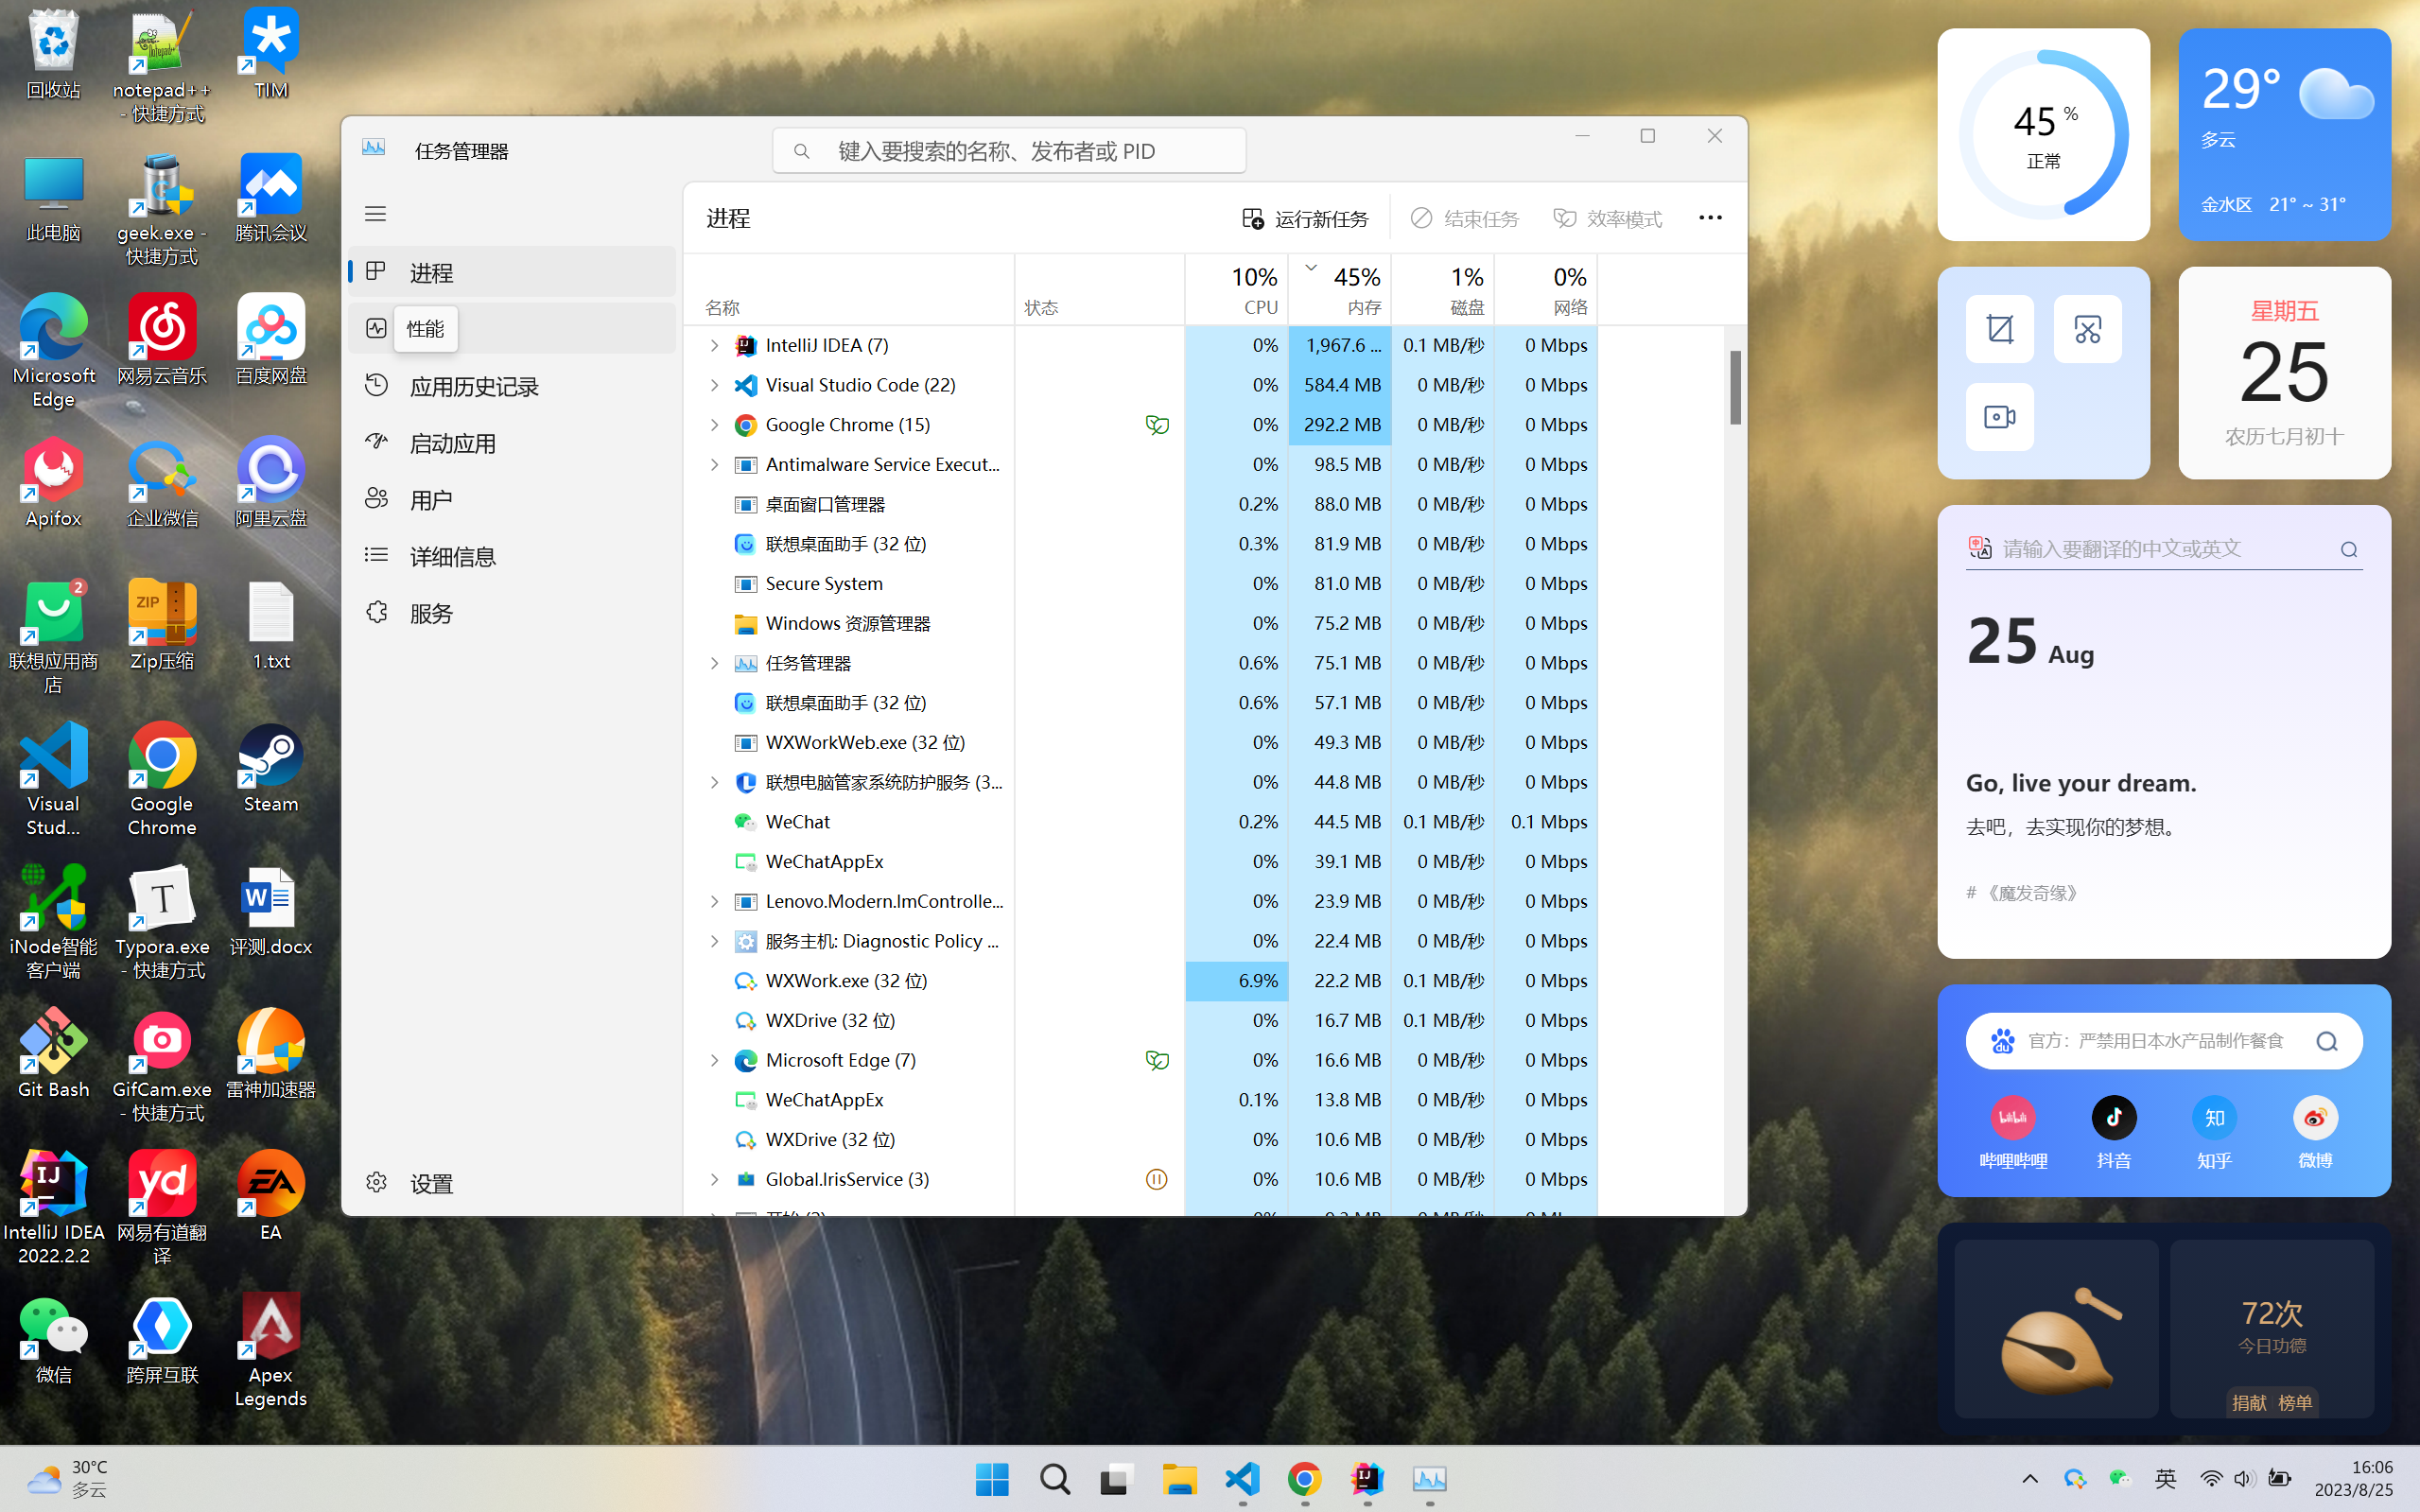Click the 榜单 button in wooden fish widget

click(2295, 1402)
